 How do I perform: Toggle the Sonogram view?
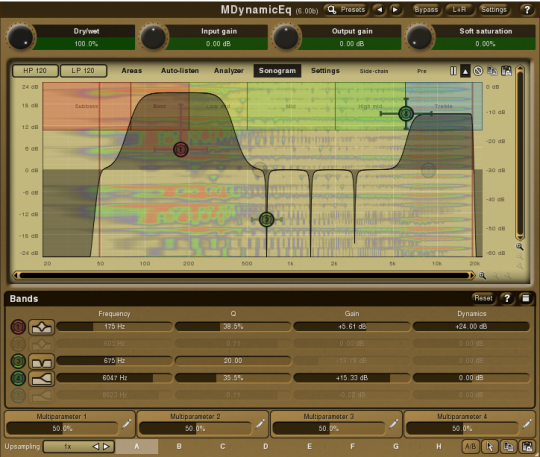pos(277,71)
